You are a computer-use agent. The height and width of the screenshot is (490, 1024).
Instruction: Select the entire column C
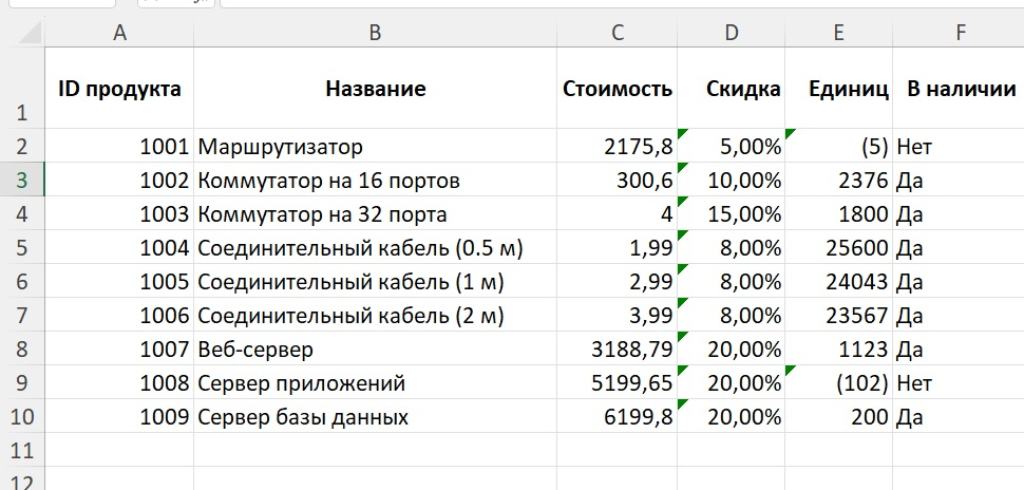617,33
